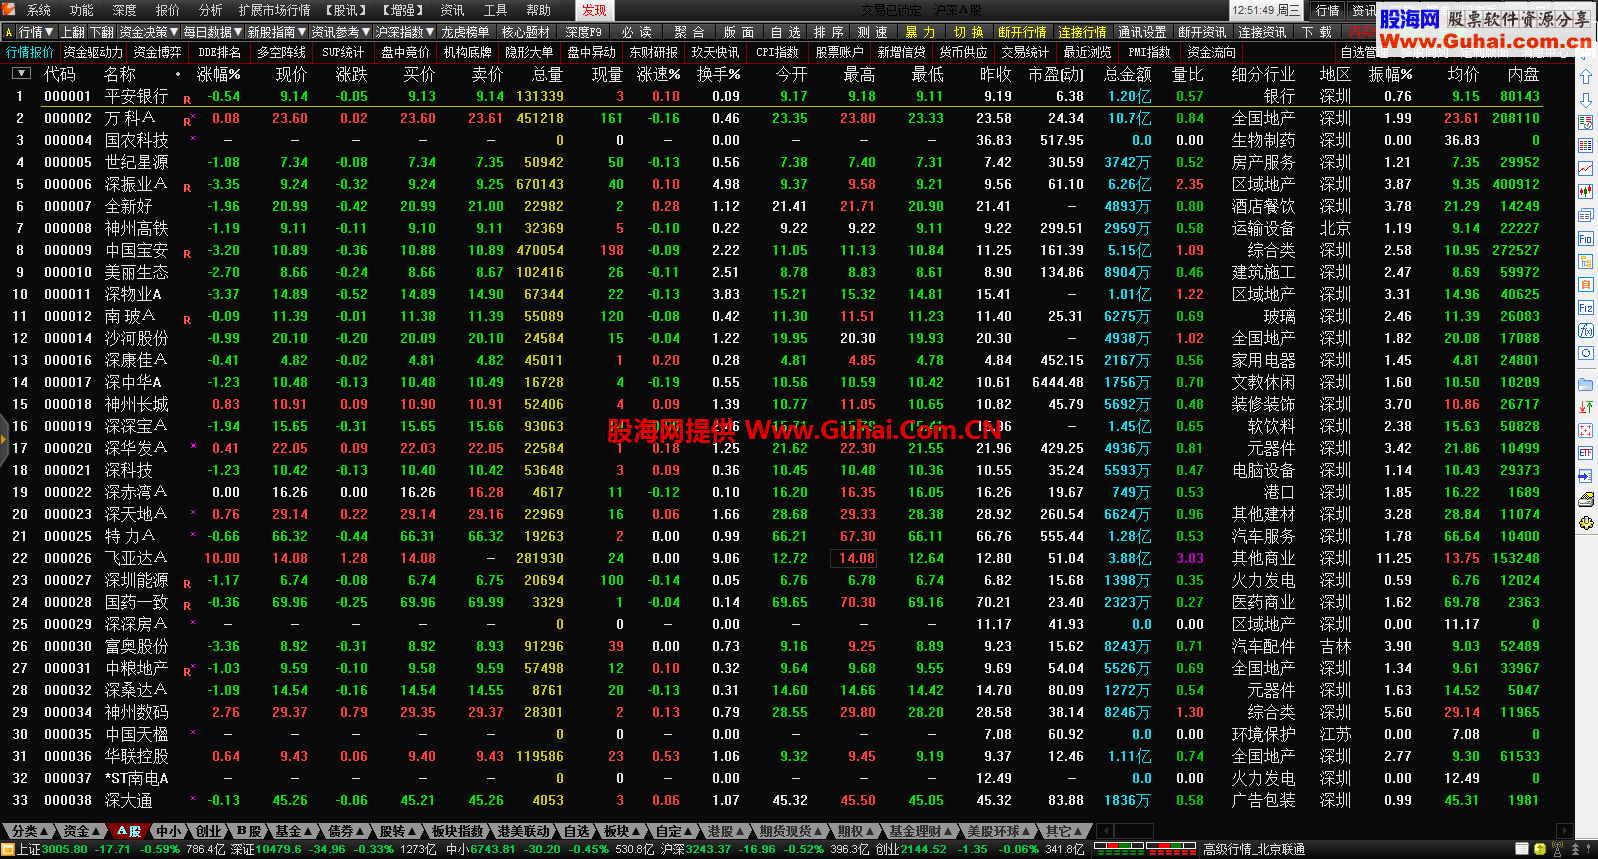Sort by the 总金额 column header
The image size is (1598, 859).
[x=1128, y=74]
